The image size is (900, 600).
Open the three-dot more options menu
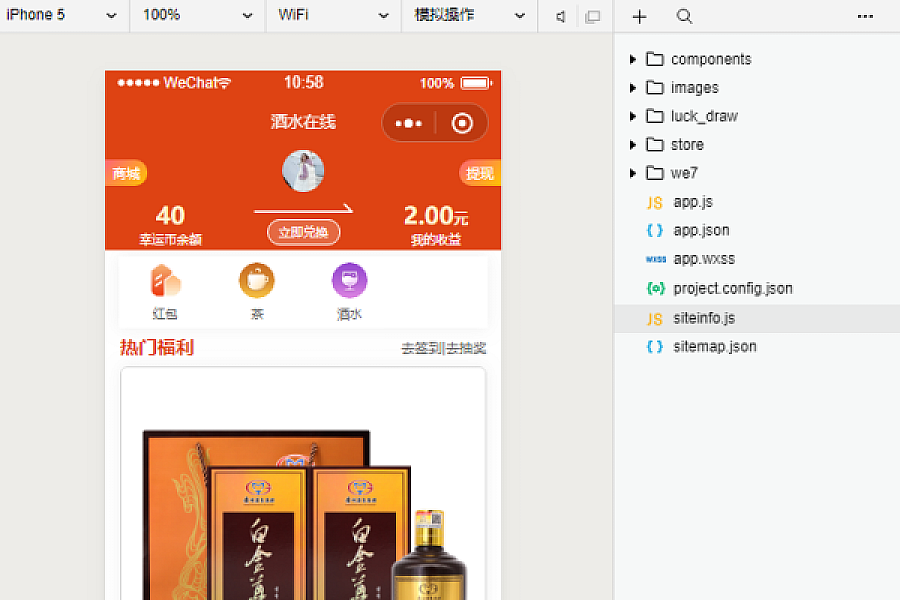pos(865,17)
